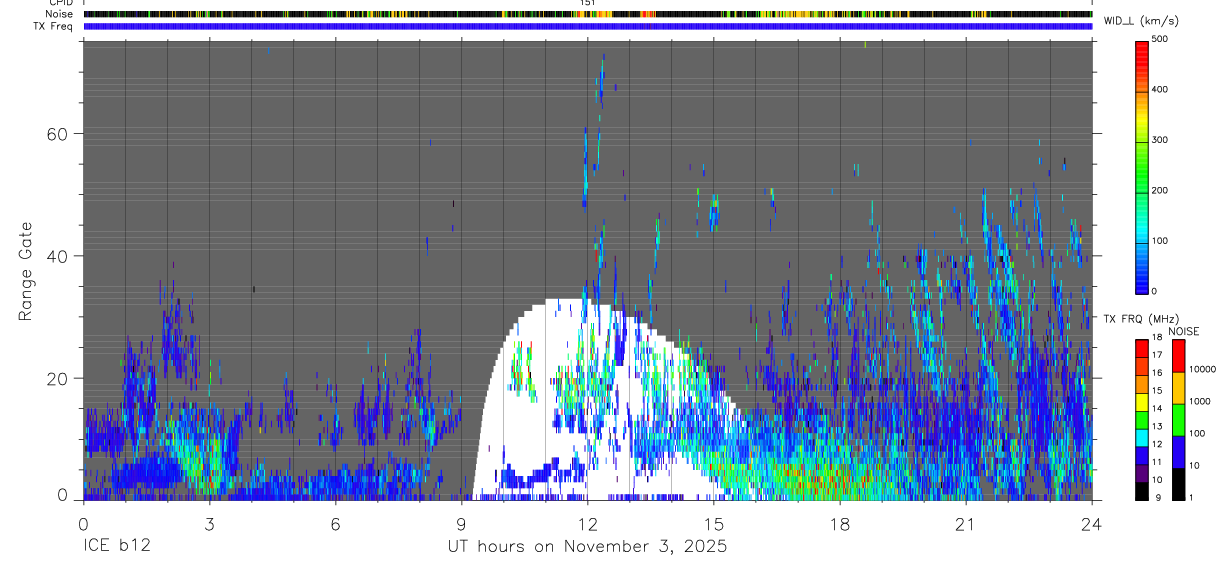Click the '100' tick on the spectral width colorbar
Viewport: 1228px width, 567px height.
tap(1160, 241)
